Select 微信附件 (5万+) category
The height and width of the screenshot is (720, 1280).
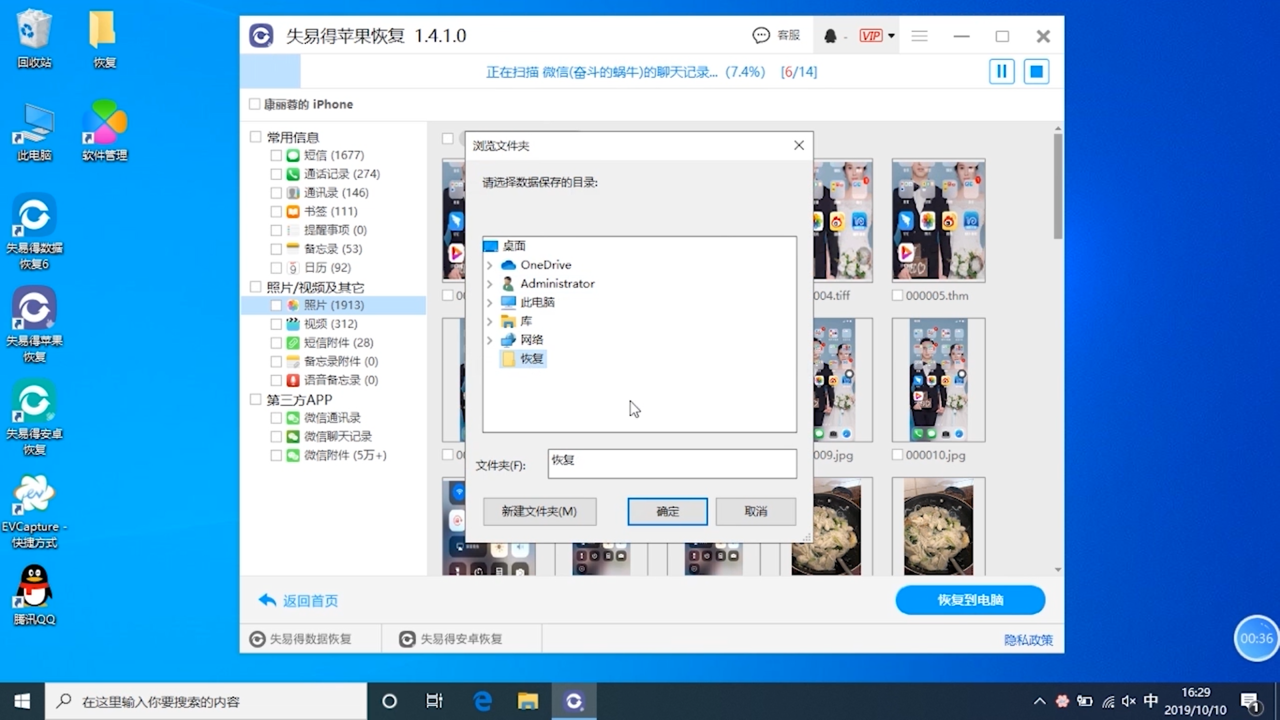(x=345, y=455)
